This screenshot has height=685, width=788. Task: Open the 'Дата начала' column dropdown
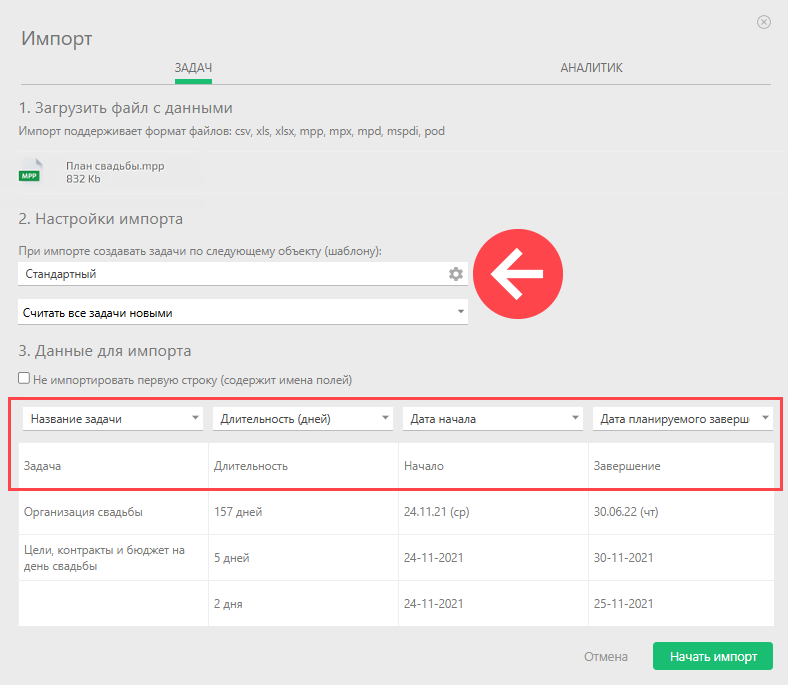click(492, 419)
